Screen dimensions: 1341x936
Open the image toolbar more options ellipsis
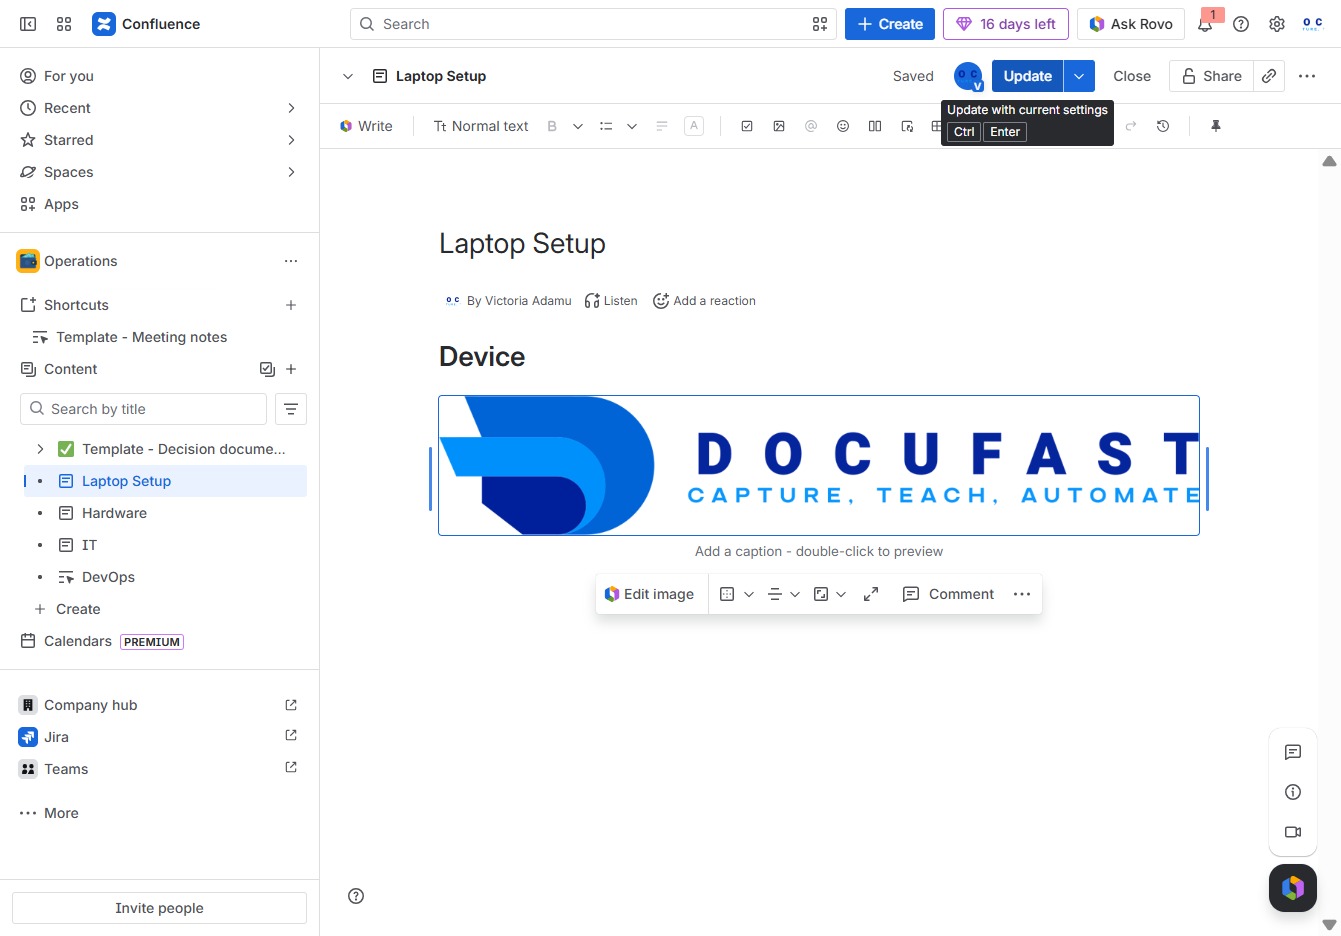[1021, 594]
